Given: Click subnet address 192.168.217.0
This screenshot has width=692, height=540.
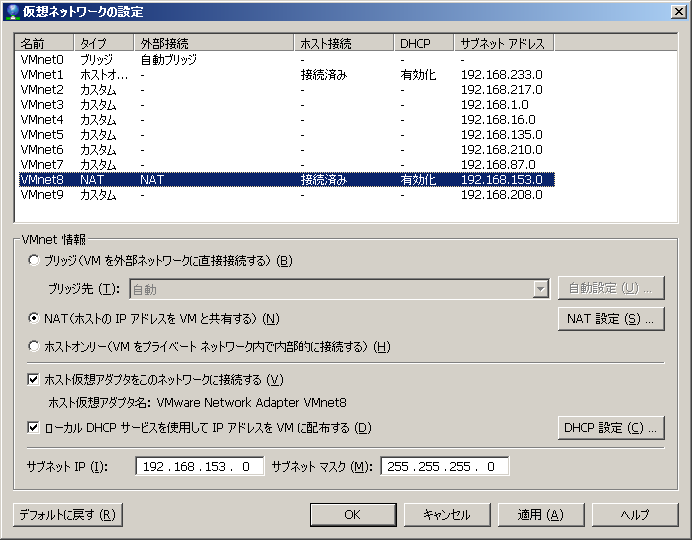Looking at the screenshot, I should click(x=501, y=90).
